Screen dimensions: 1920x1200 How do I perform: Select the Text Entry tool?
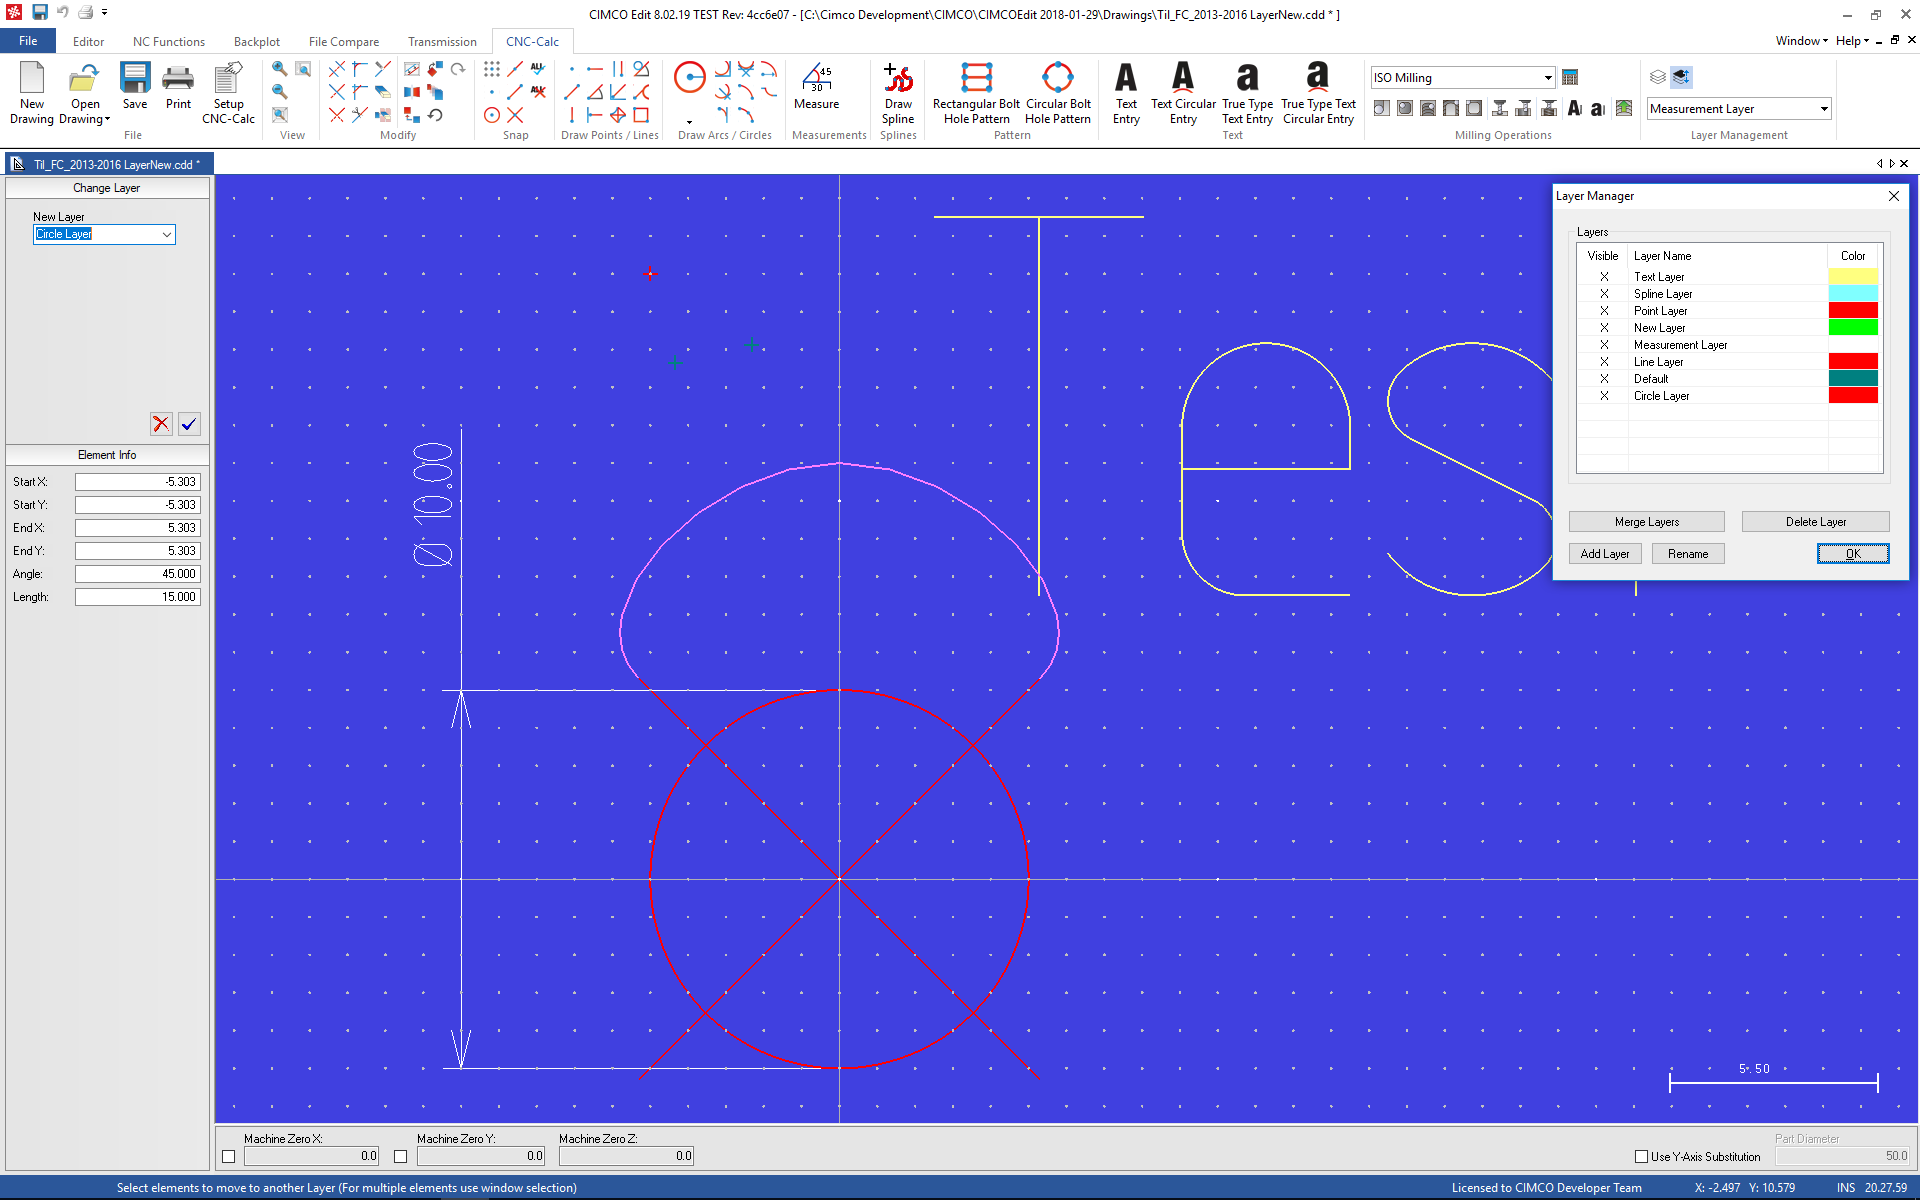(x=1126, y=78)
